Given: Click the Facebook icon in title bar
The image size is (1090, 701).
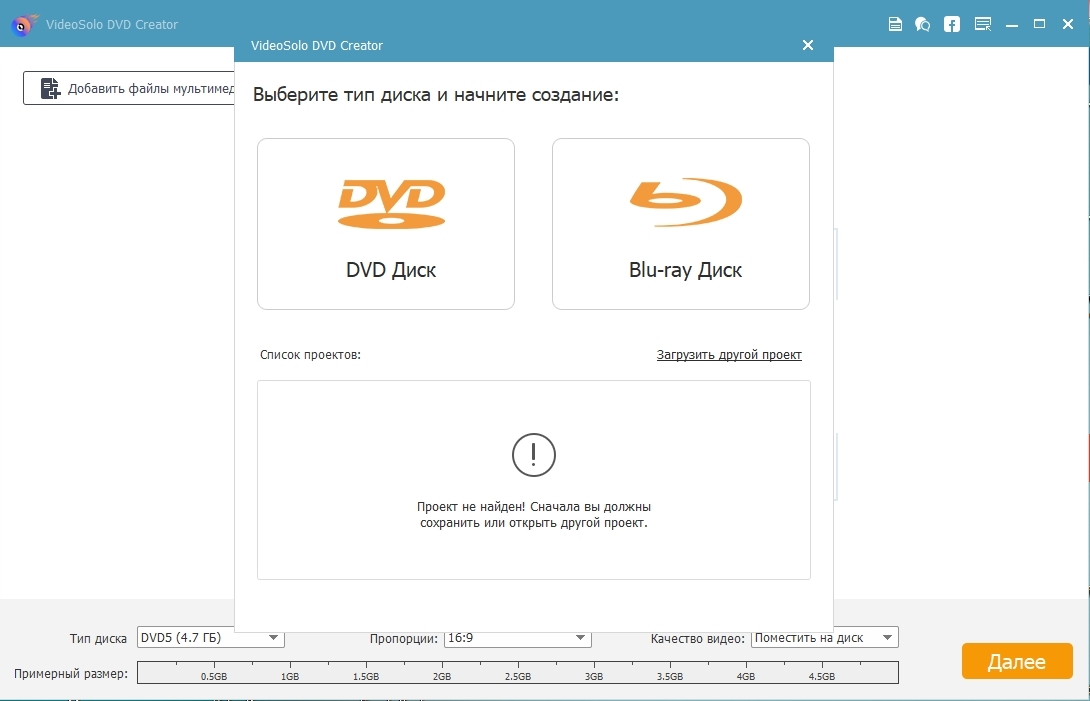Looking at the screenshot, I should (x=952, y=24).
